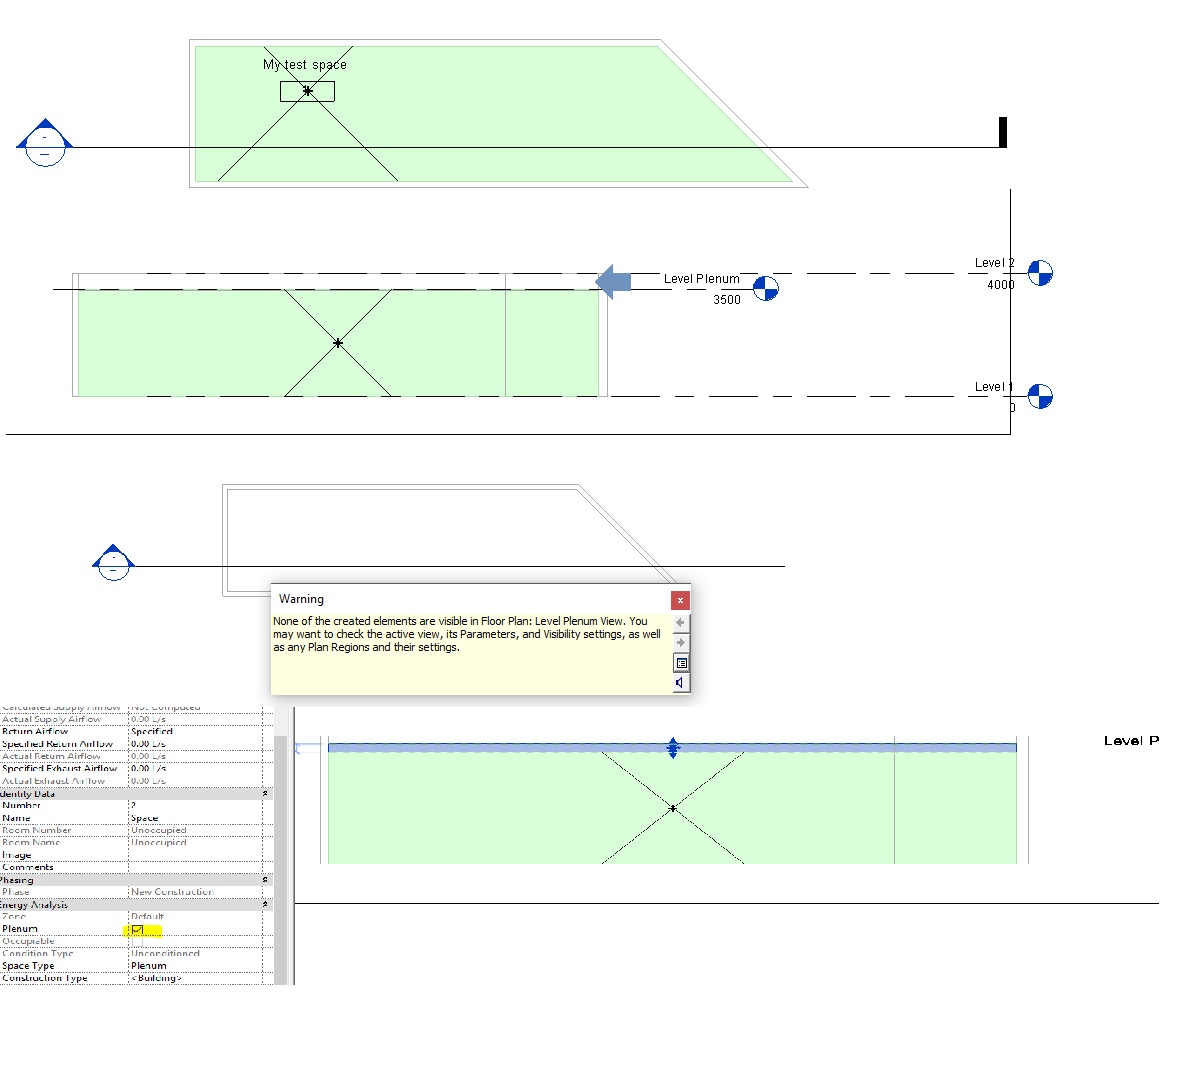Click the black section marker bar at right
Viewport: 1202px width, 1080px height.
(x=1001, y=131)
